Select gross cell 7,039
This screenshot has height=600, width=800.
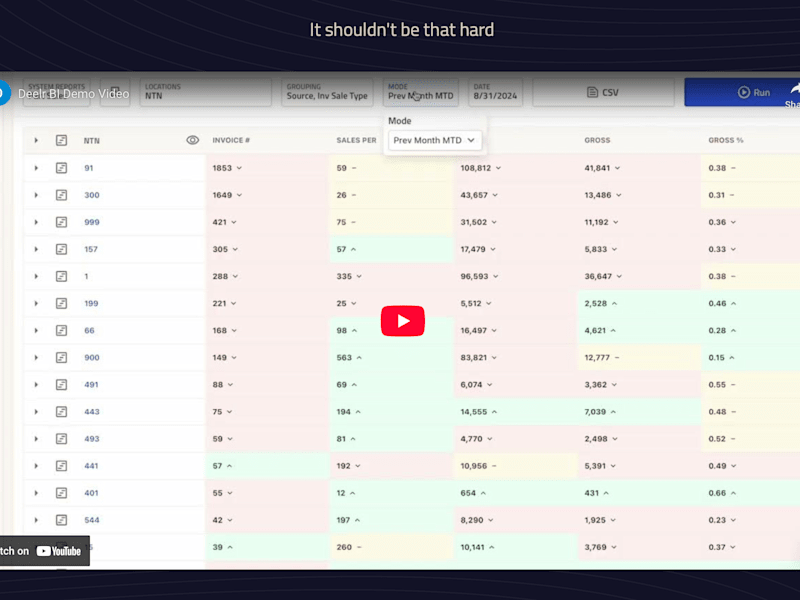639,411
